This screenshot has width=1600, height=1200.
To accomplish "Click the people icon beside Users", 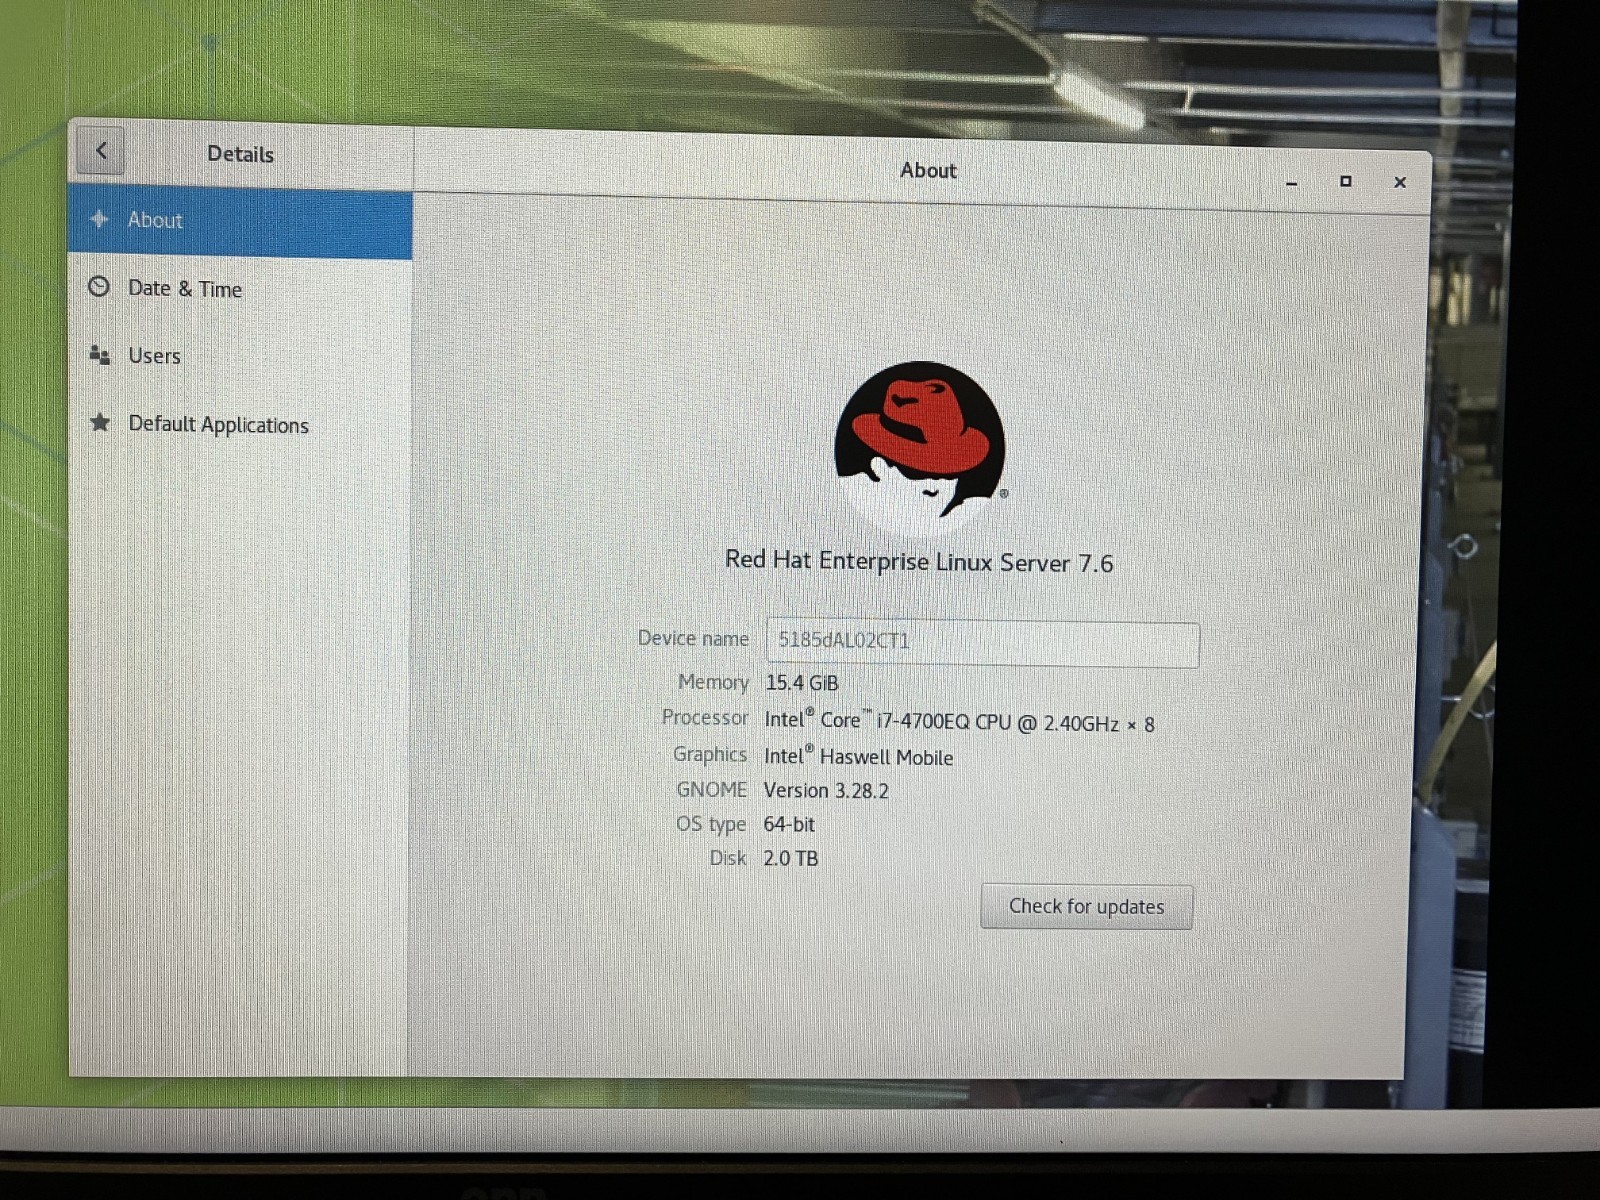I will click(99, 355).
